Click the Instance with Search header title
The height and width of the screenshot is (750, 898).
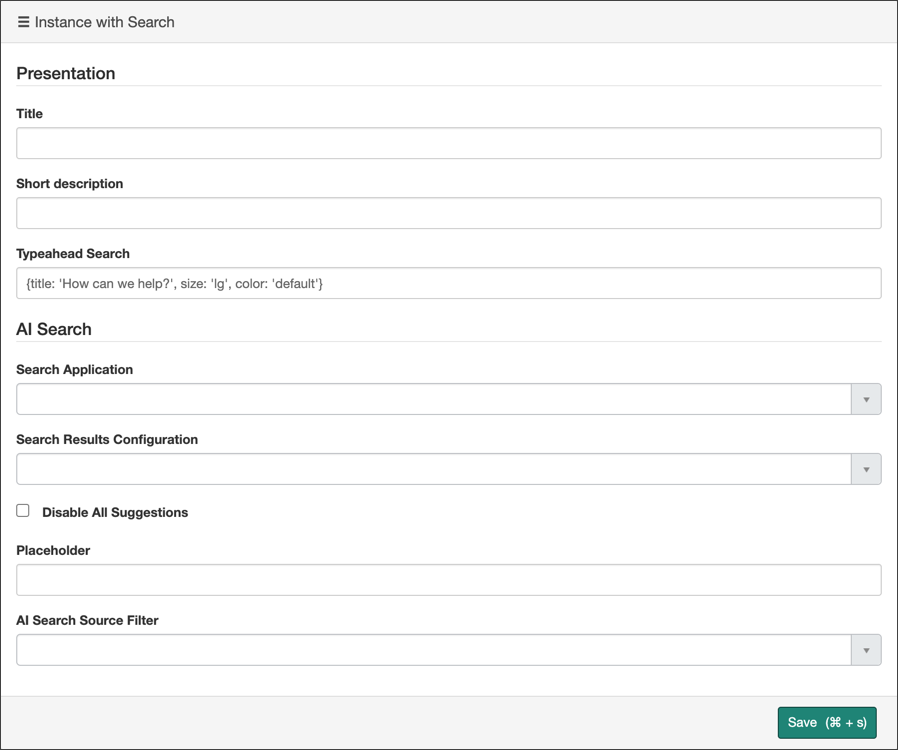[x=104, y=21]
